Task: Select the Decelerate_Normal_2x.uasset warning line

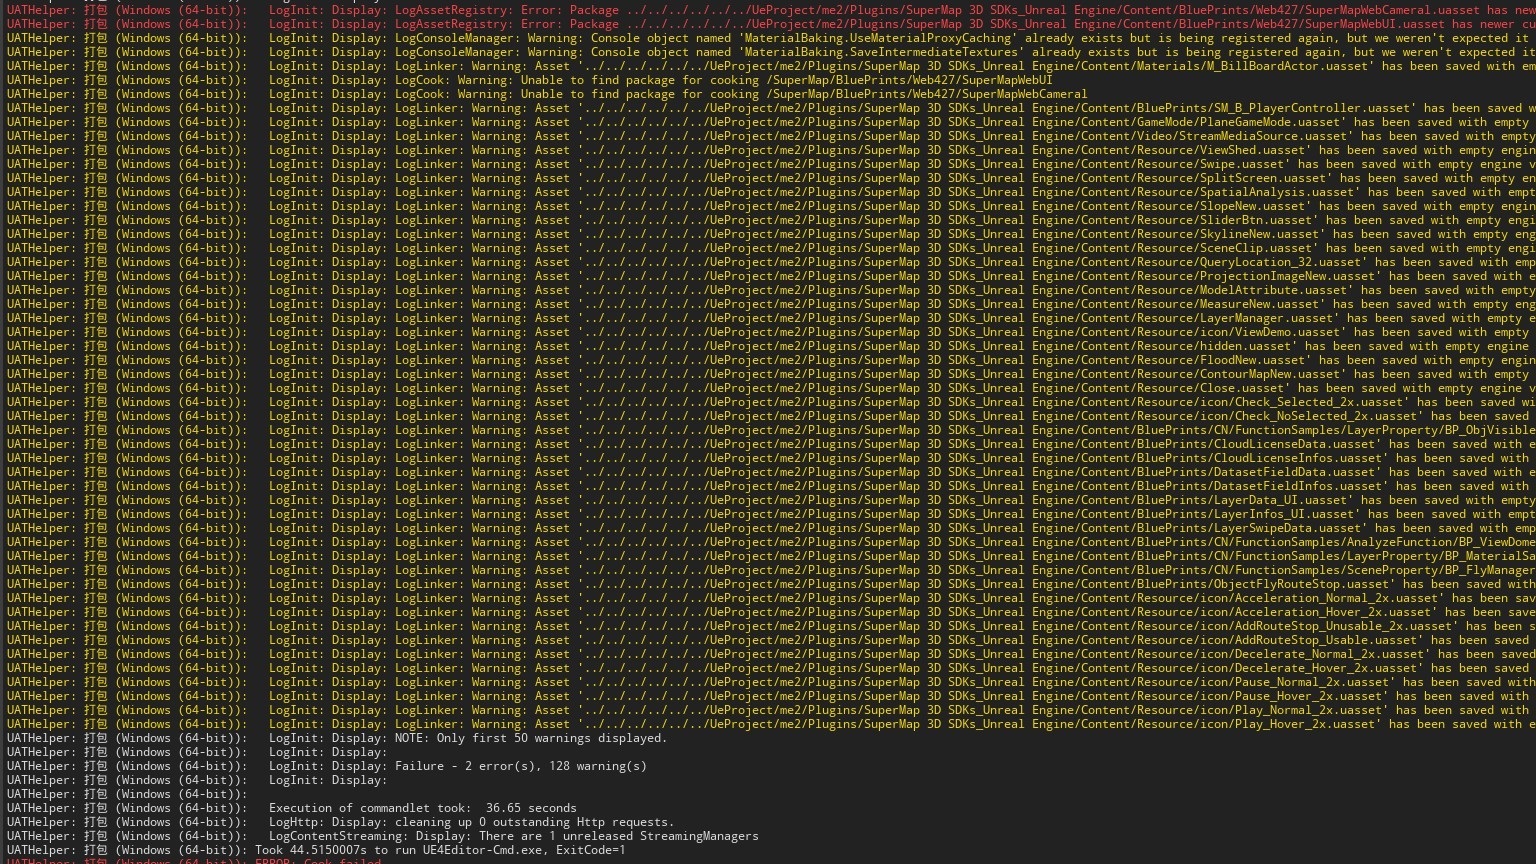Action: click(771, 654)
